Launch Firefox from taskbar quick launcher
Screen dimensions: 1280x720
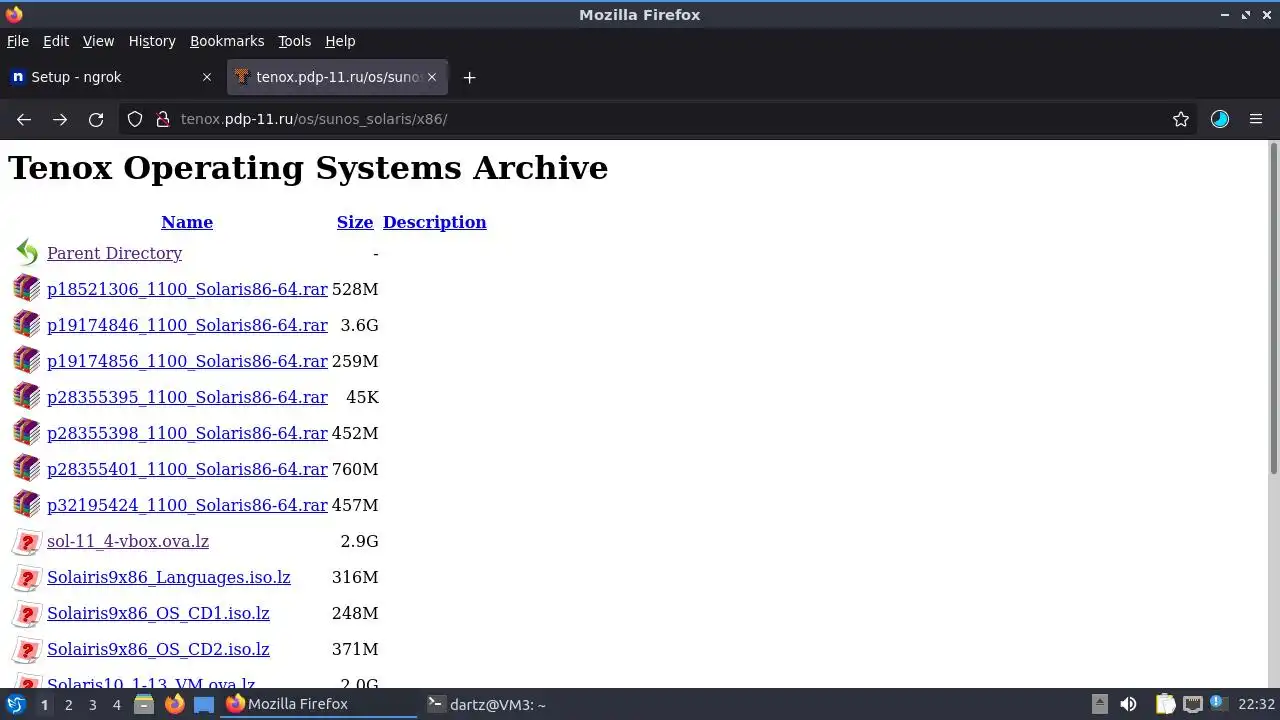(x=174, y=704)
